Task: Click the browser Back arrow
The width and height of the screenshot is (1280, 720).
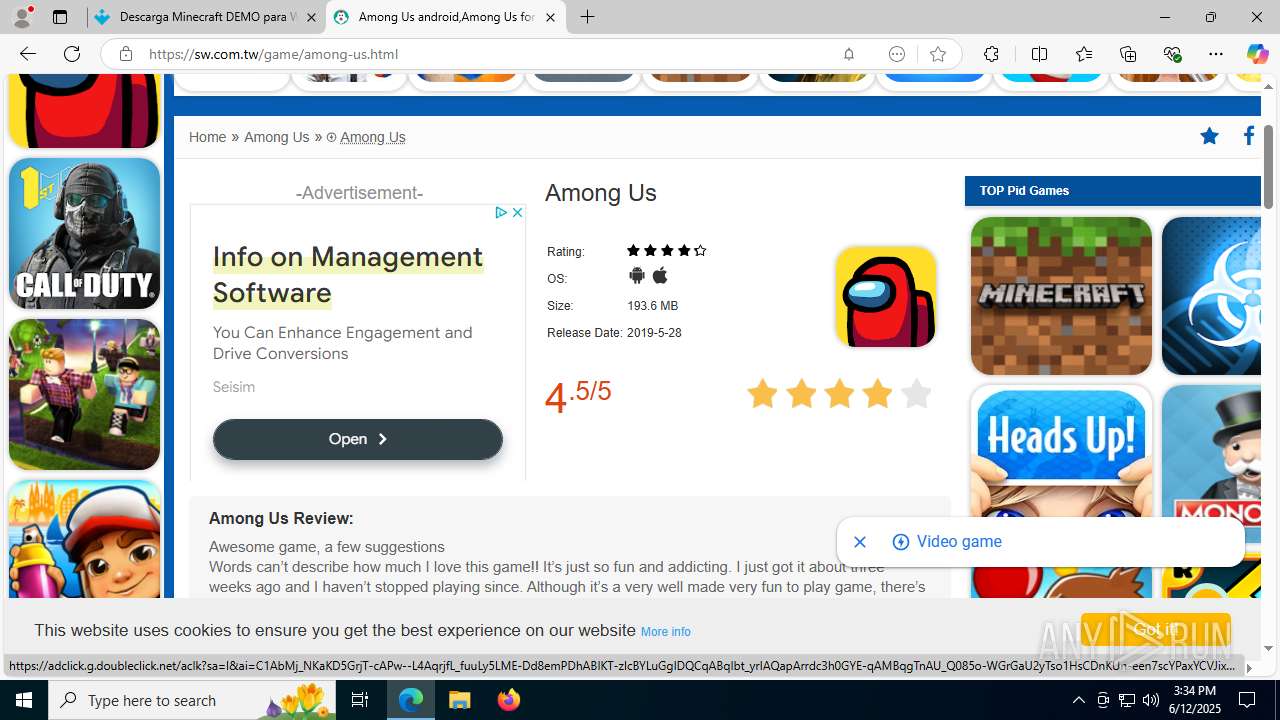Action: click(28, 54)
